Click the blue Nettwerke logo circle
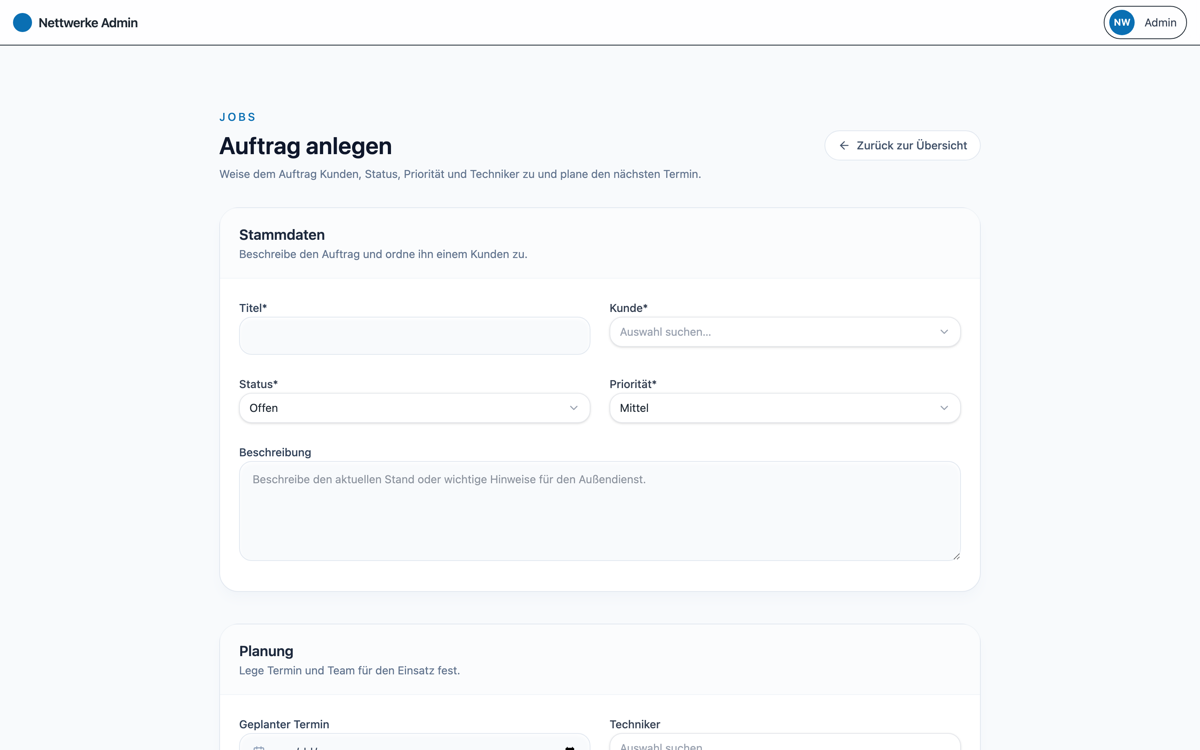The image size is (1200, 750). [22, 22]
